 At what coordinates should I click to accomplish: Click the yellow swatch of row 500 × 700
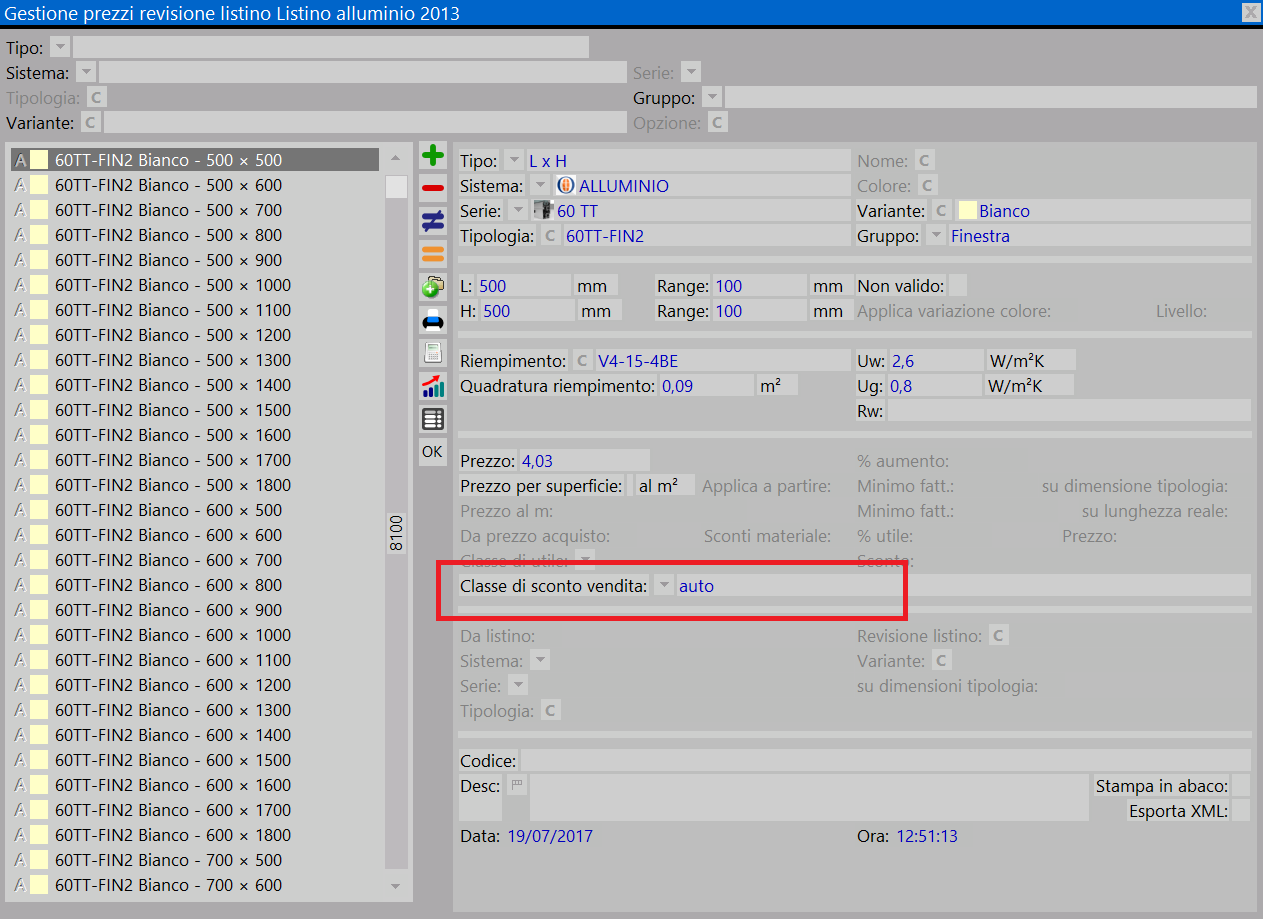click(39, 210)
